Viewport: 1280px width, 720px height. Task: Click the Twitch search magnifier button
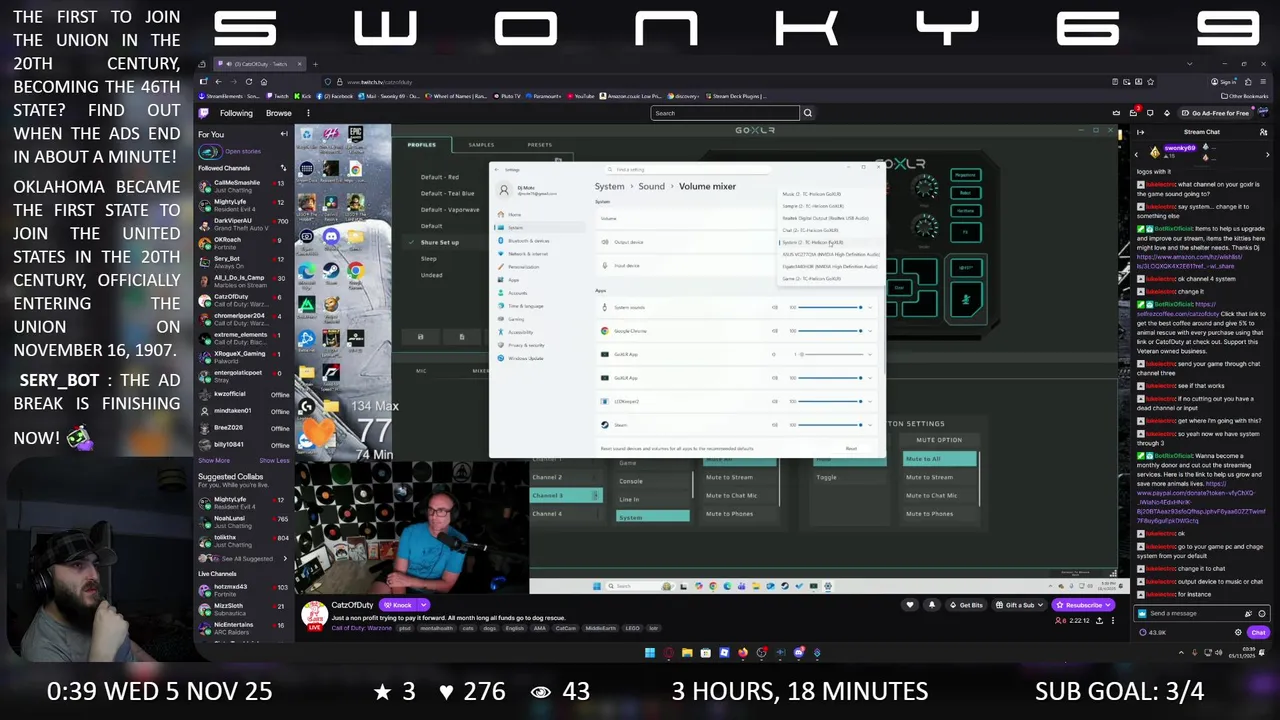(808, 113)
